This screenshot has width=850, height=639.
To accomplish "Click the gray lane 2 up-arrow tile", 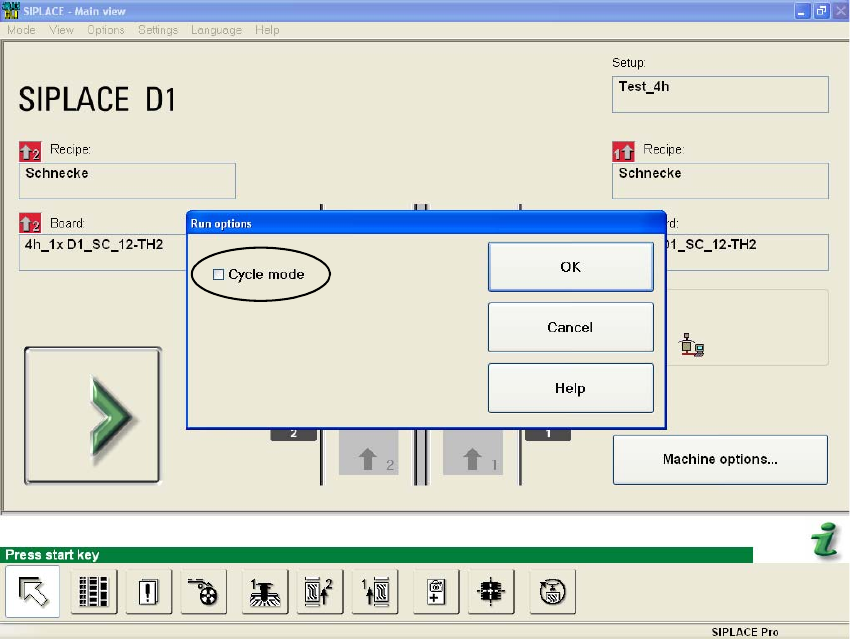I will click(369, 453).
